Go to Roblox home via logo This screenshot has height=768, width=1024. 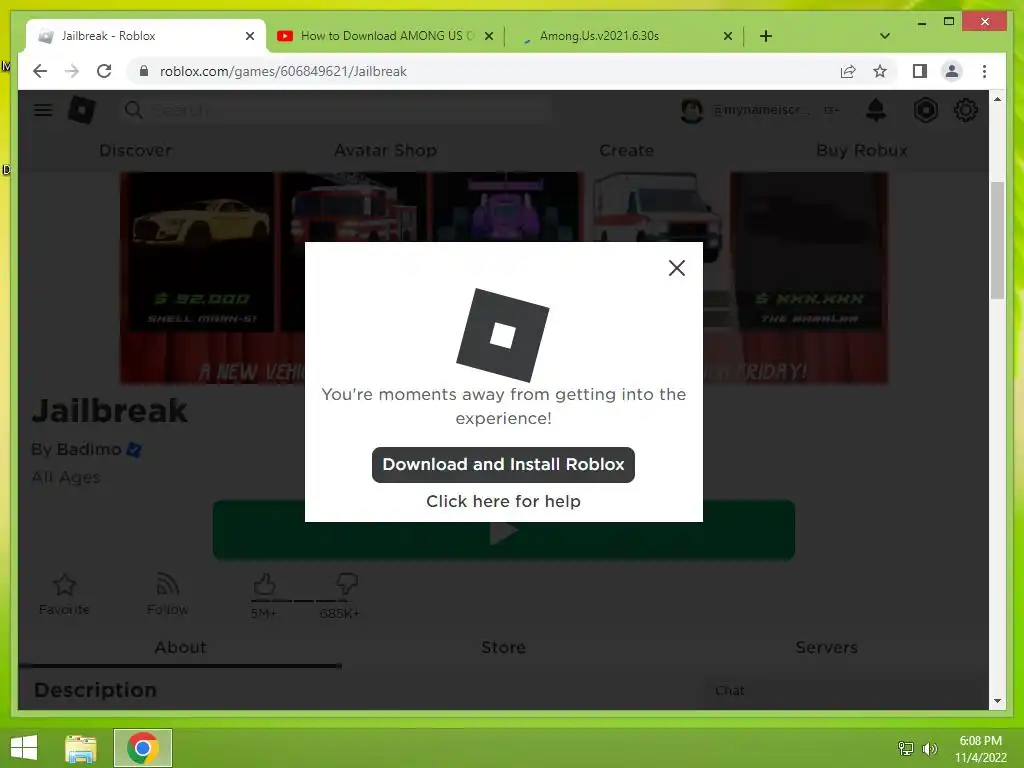pos(82,110)
